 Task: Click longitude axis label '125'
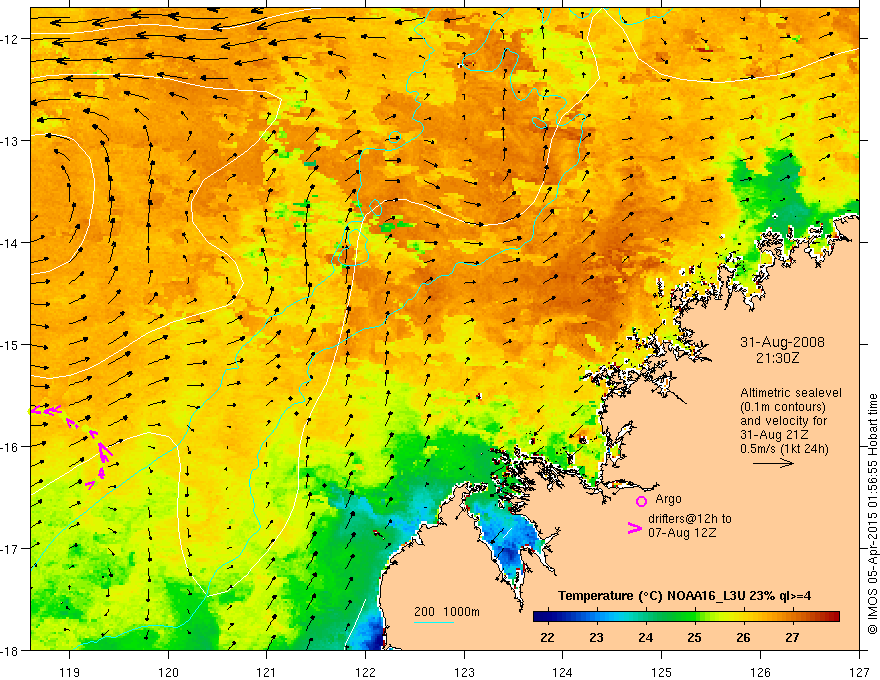click(x=662, y=672)
